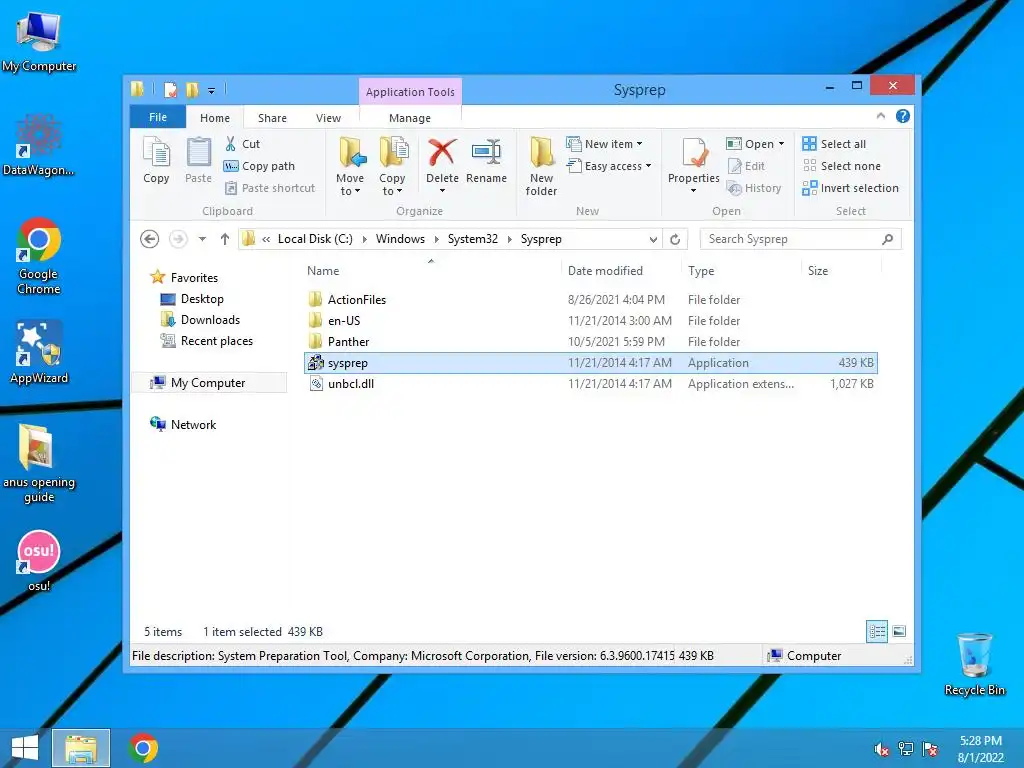1024x768 pixels.
Task: Switch to the View tab
Action: click(x=328, y=118)
